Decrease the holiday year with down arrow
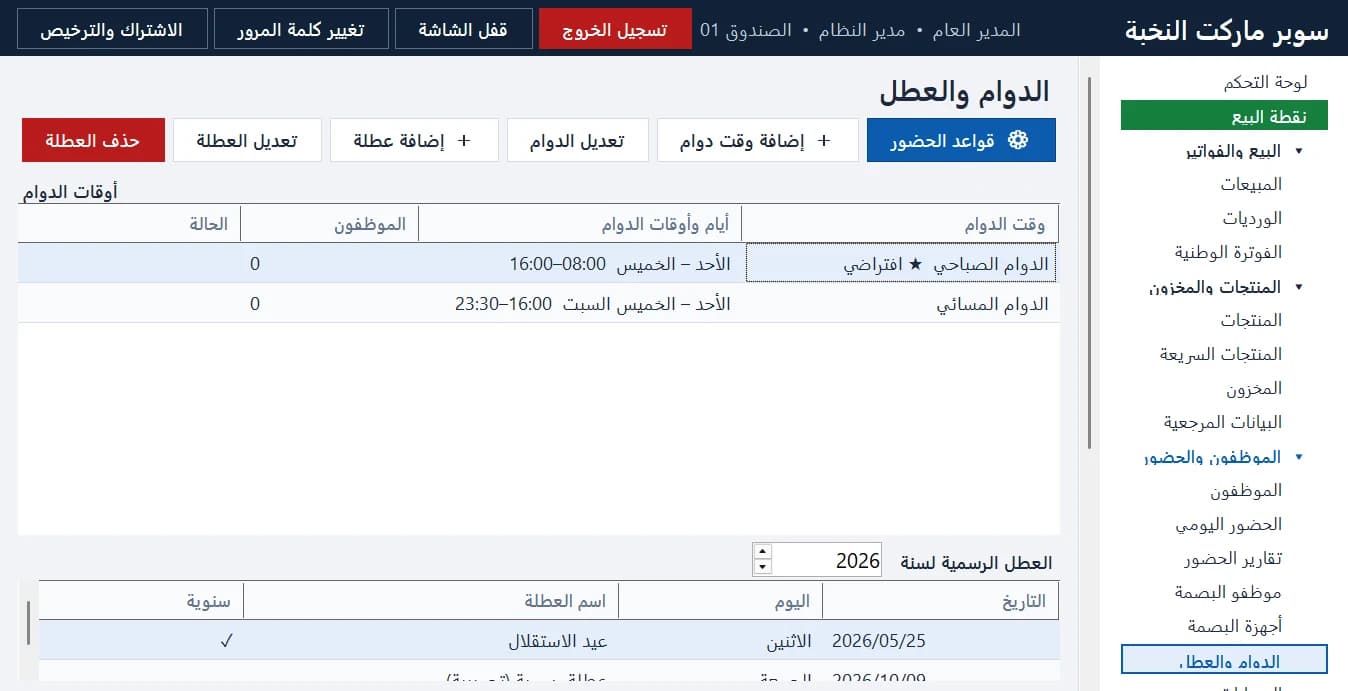 click(762, 567)
